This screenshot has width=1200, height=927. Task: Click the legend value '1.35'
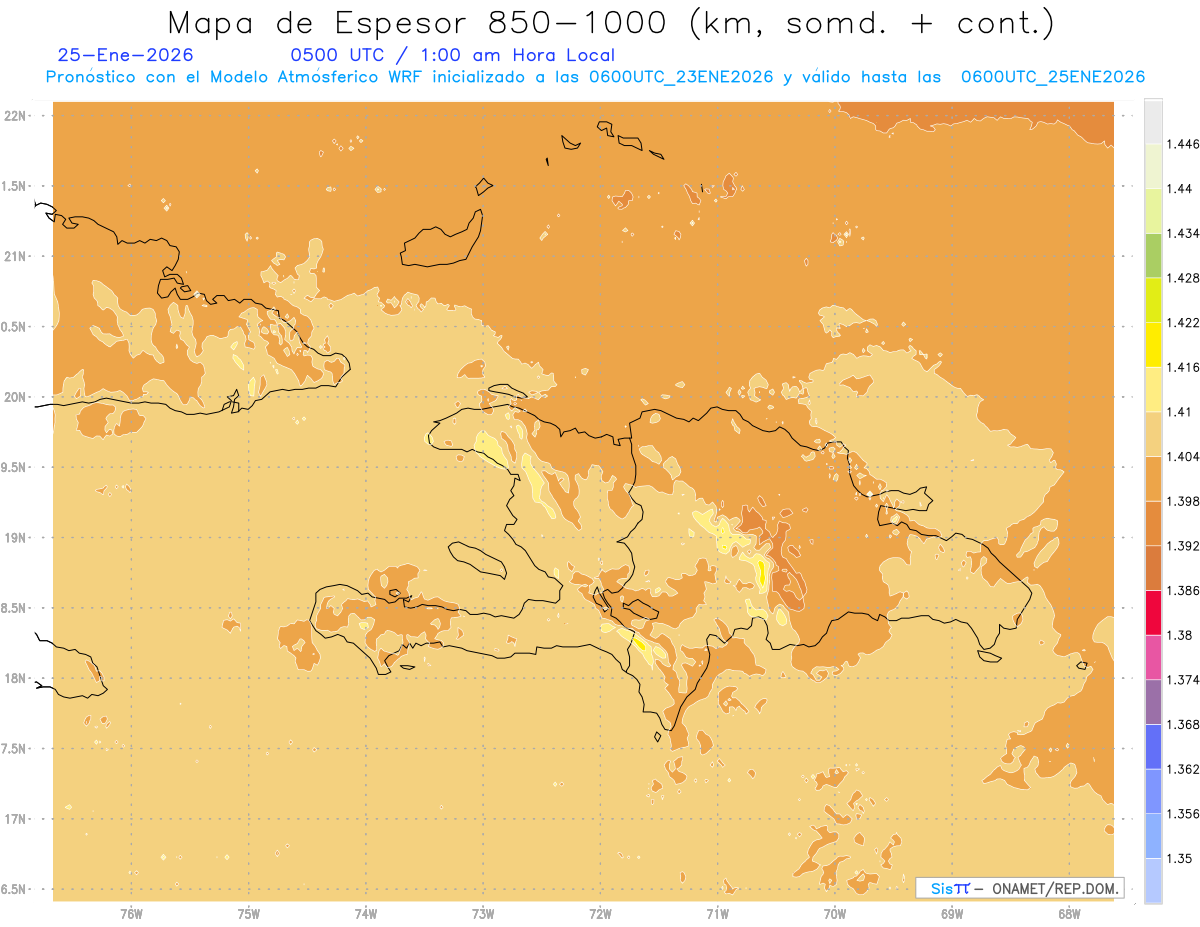point(1179,858)
